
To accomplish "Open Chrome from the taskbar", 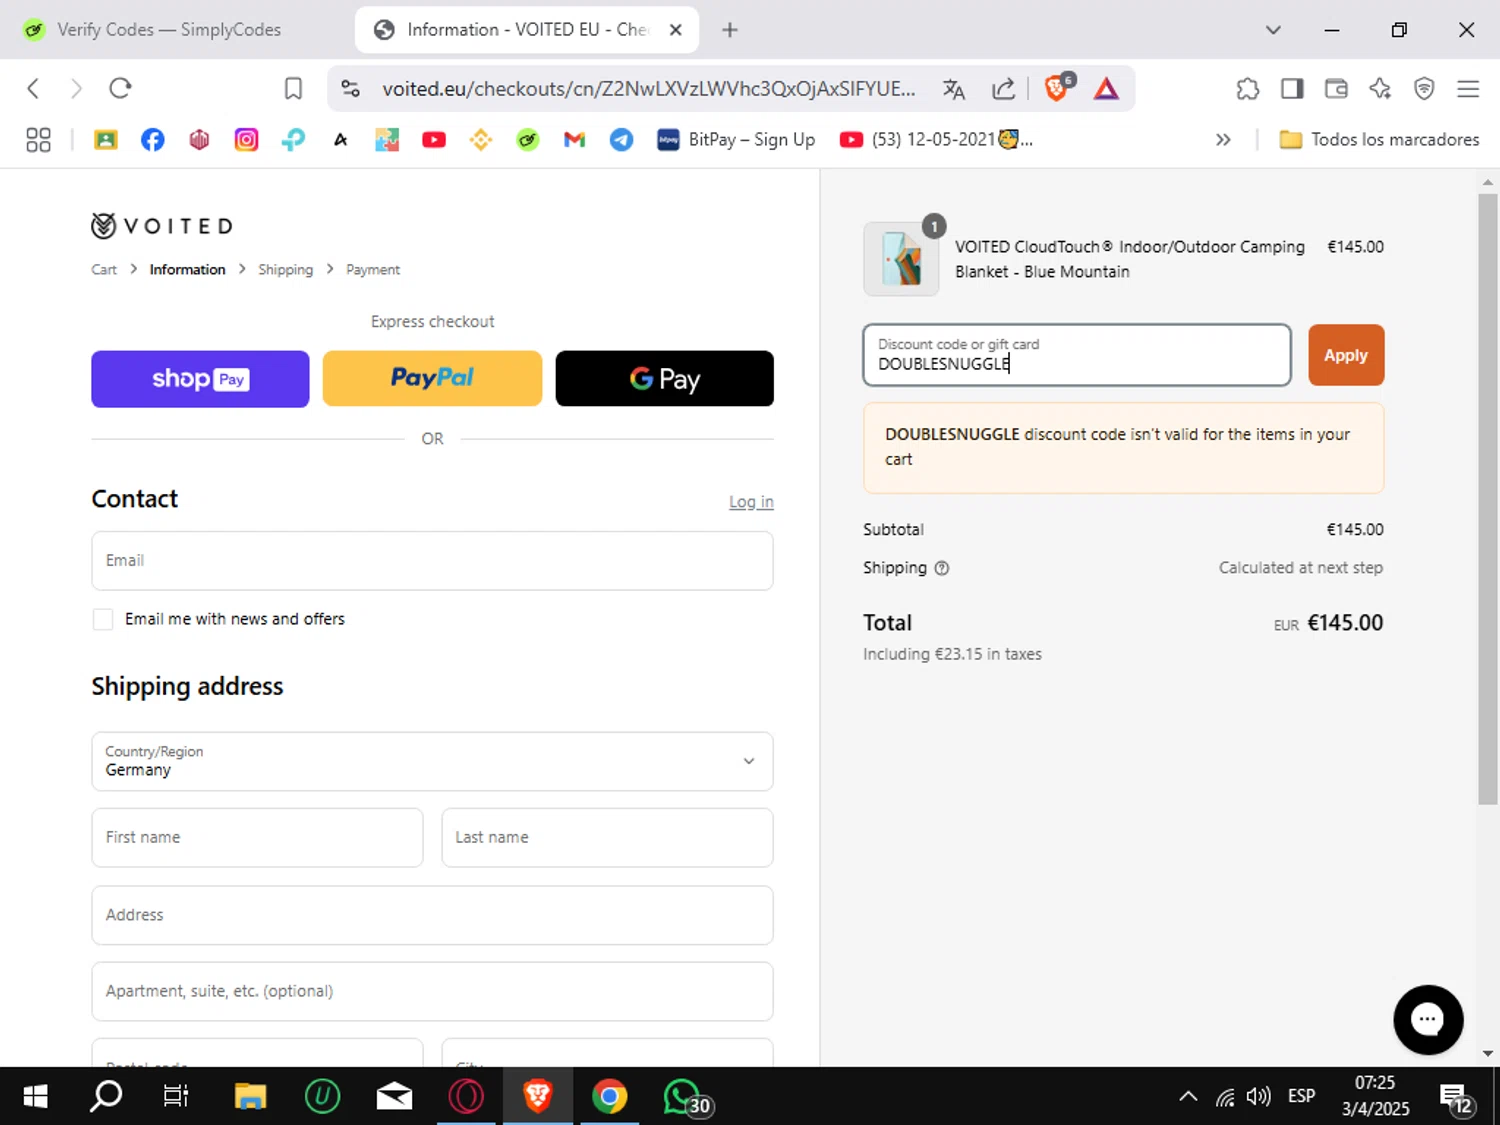I will click(x=610, y=1097).
